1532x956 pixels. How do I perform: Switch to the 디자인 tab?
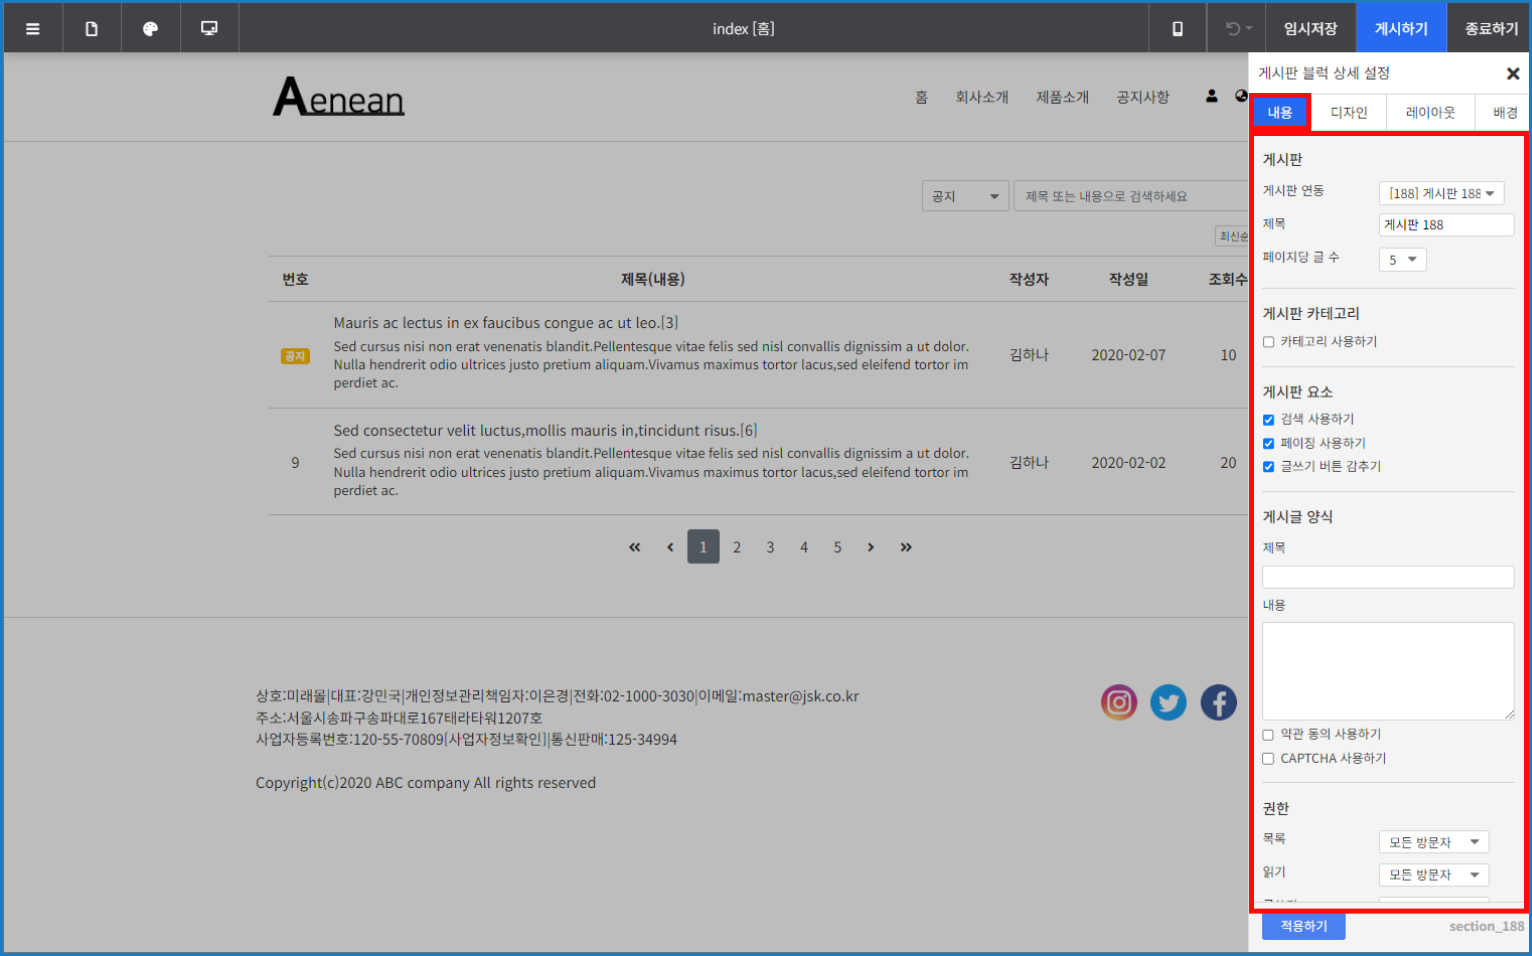click(1348, 113)
